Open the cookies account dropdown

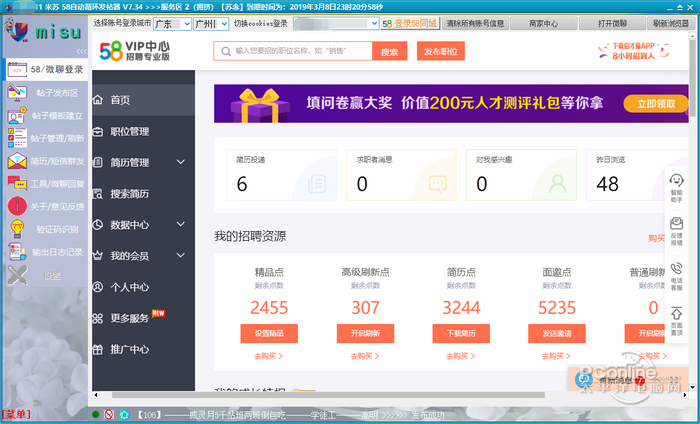336,24
